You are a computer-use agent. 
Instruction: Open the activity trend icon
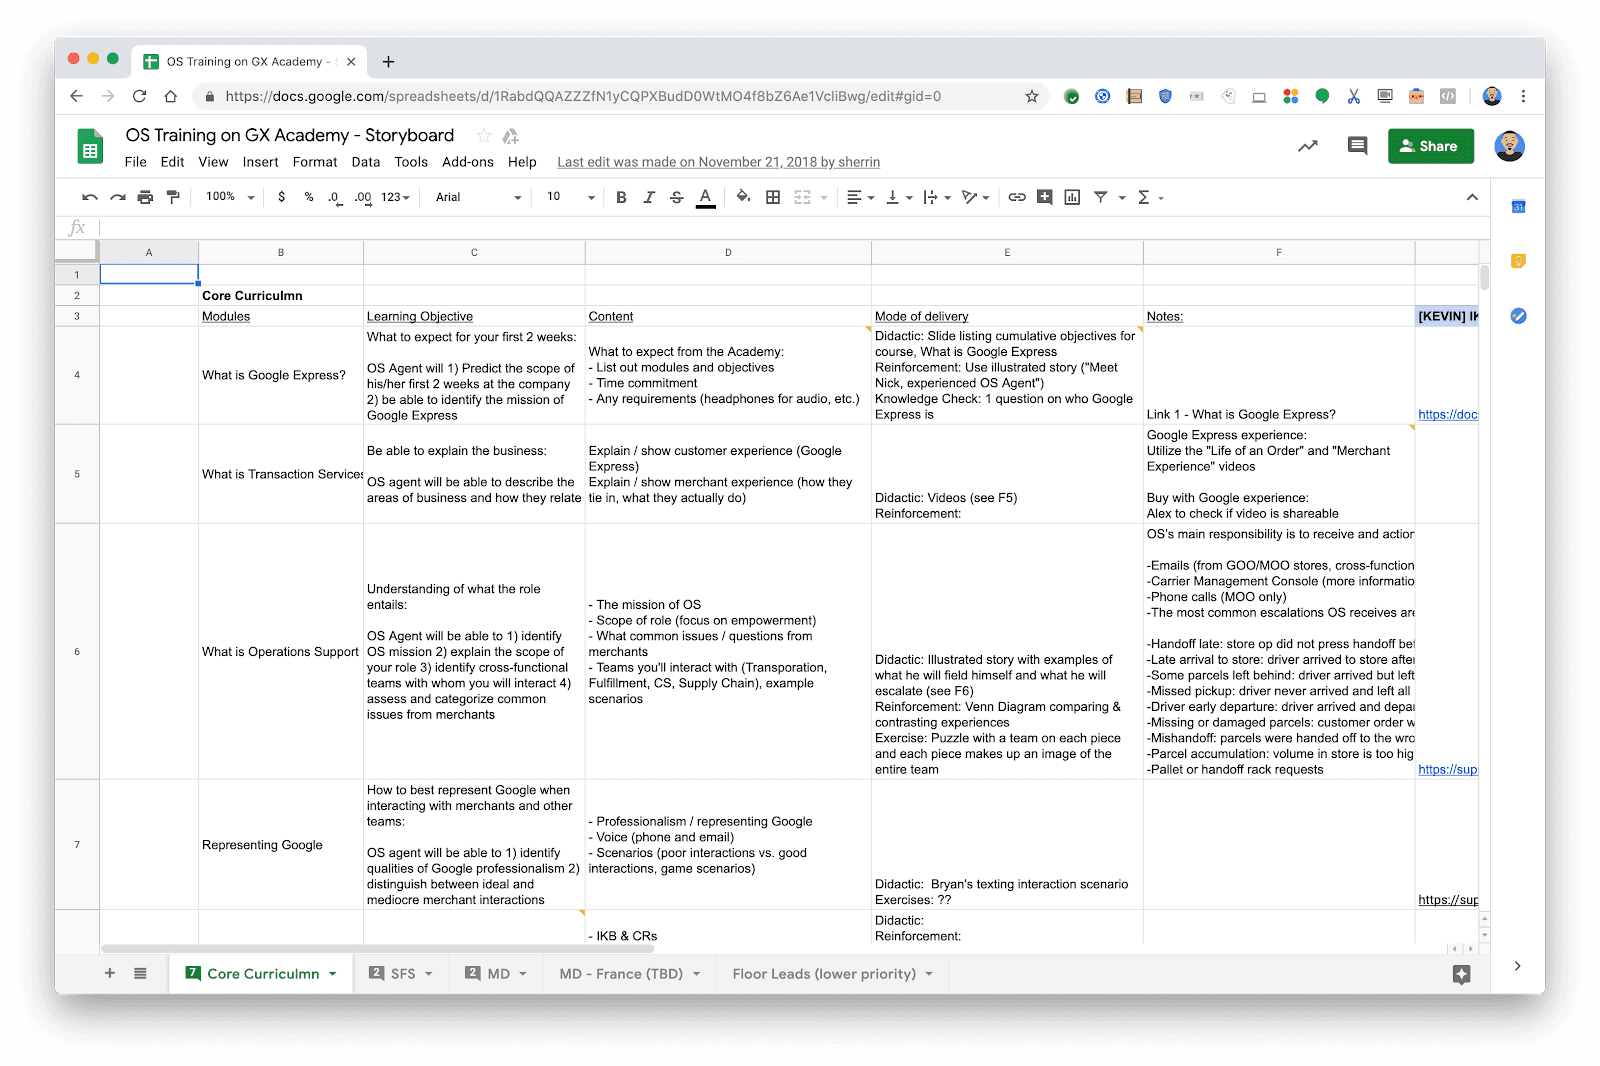1308,146
